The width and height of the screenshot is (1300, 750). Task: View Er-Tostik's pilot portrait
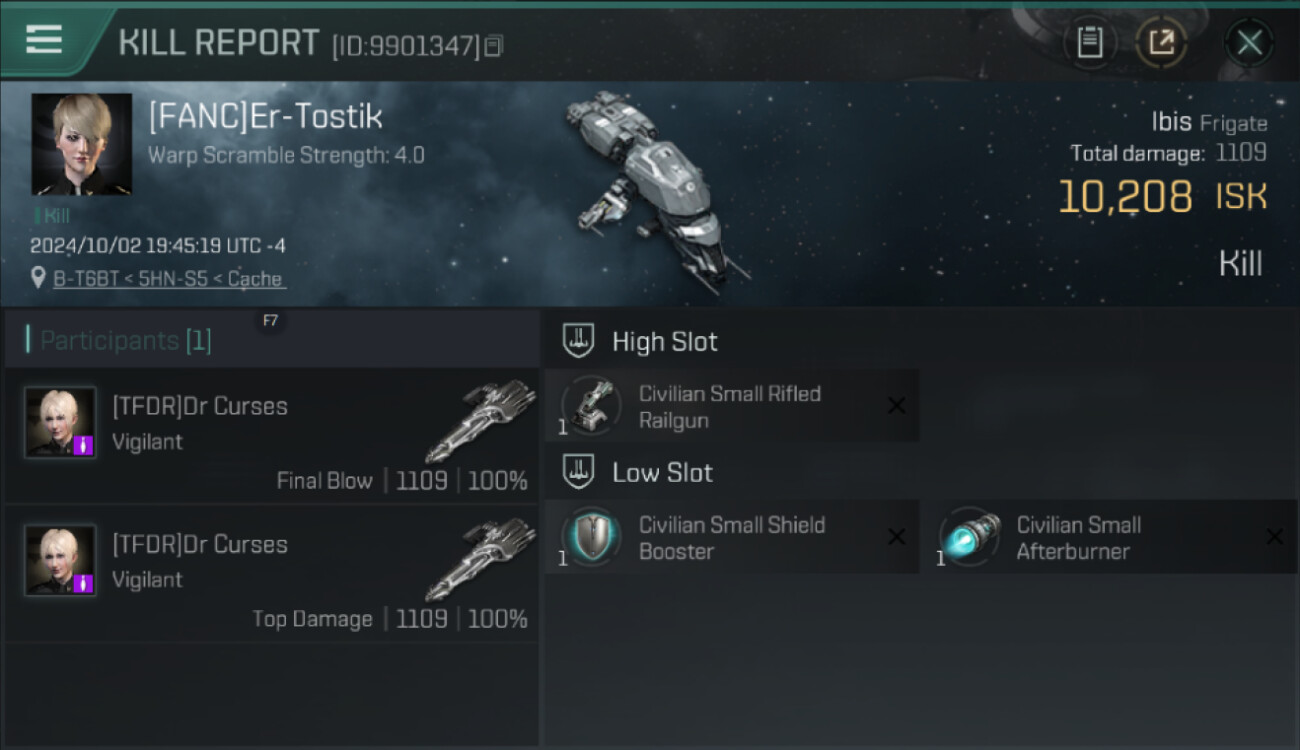click(81, 144)
